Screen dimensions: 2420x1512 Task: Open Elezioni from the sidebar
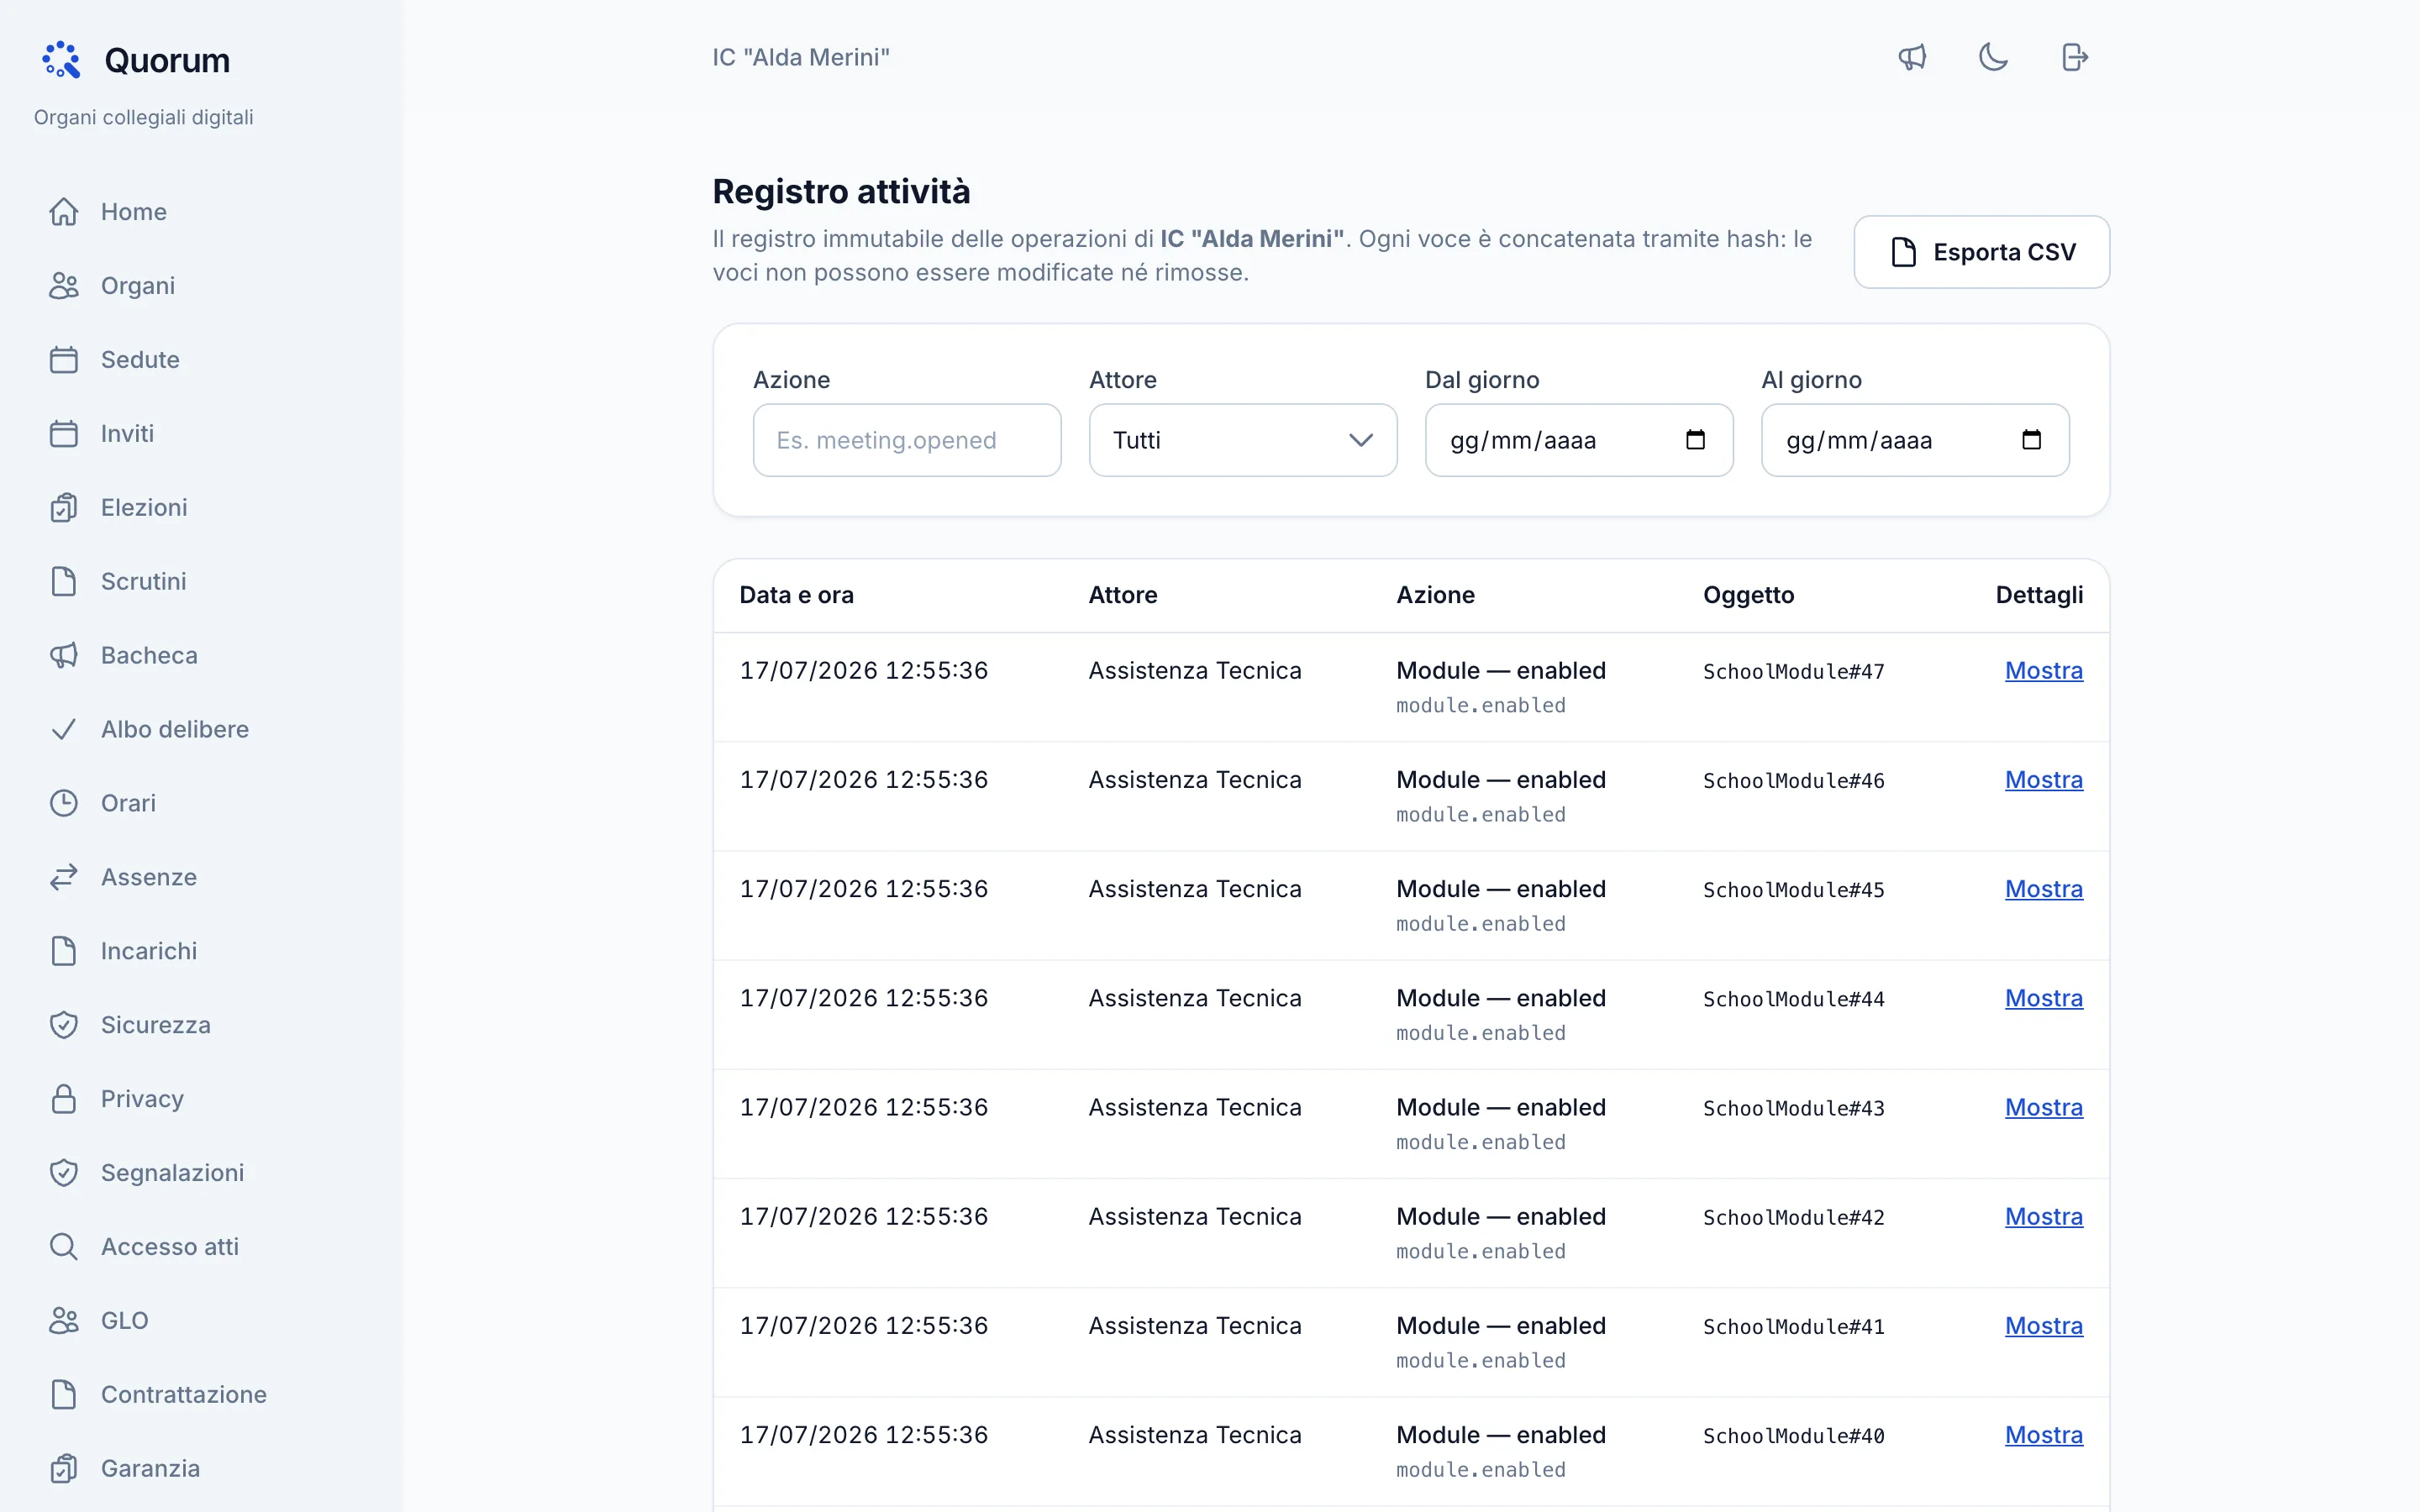pos(144,507)
